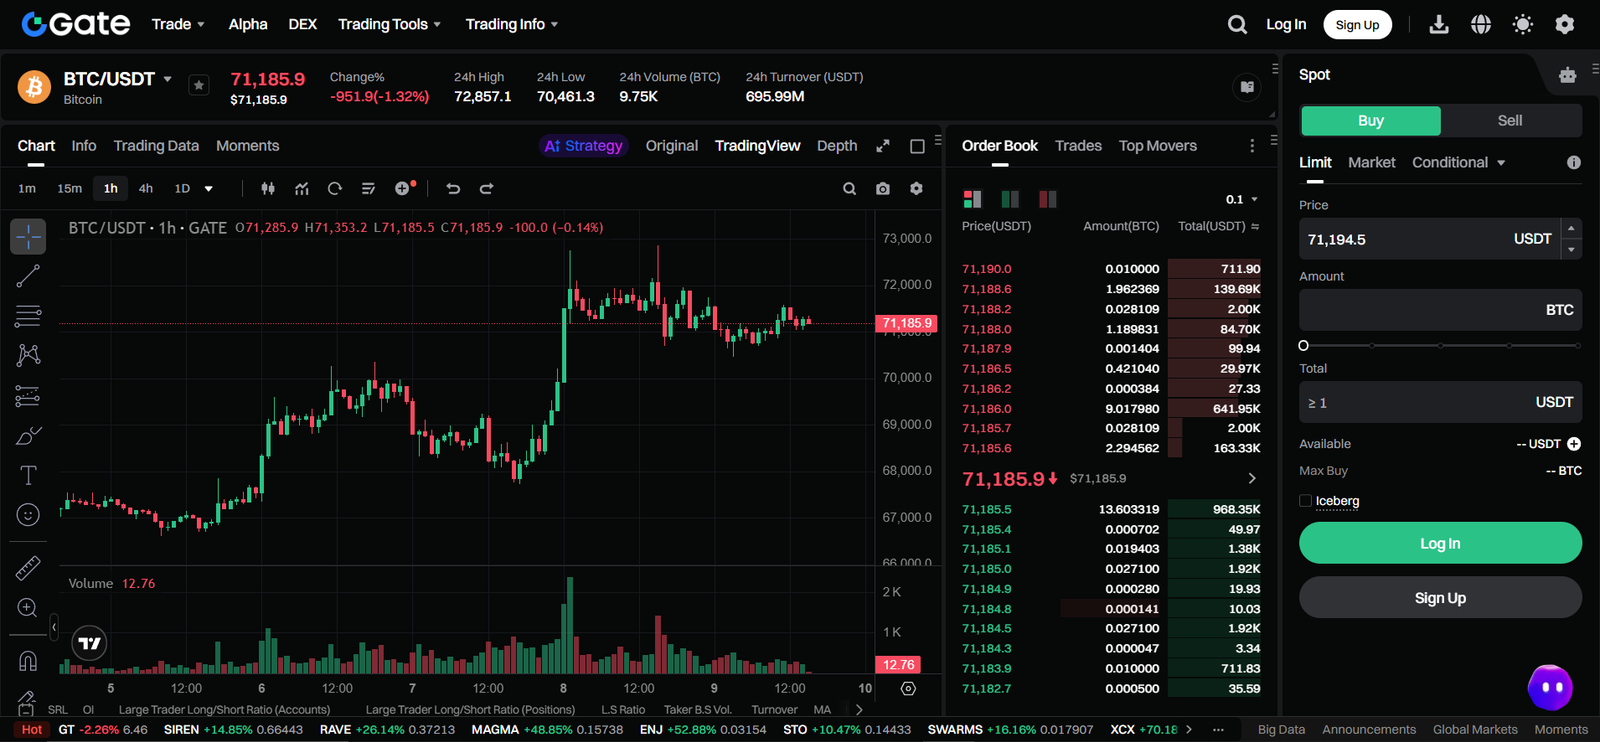Viewport: 1600px width, 742px height.
Task: Select the Market order tab
Action: coord(1371,162)
